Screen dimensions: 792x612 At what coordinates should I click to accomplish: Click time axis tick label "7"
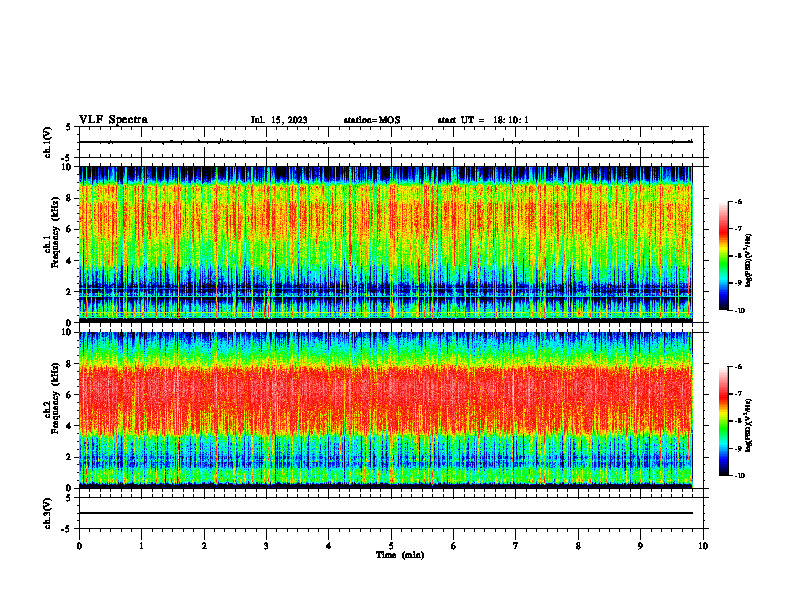click(x=516, y=546)
